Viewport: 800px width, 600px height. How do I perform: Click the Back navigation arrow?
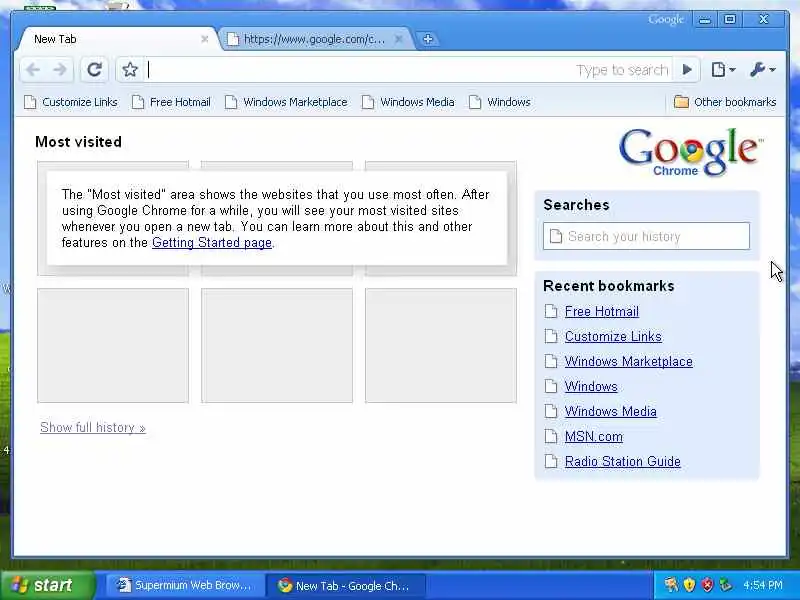pyautogui.click(x=33, y=69)
